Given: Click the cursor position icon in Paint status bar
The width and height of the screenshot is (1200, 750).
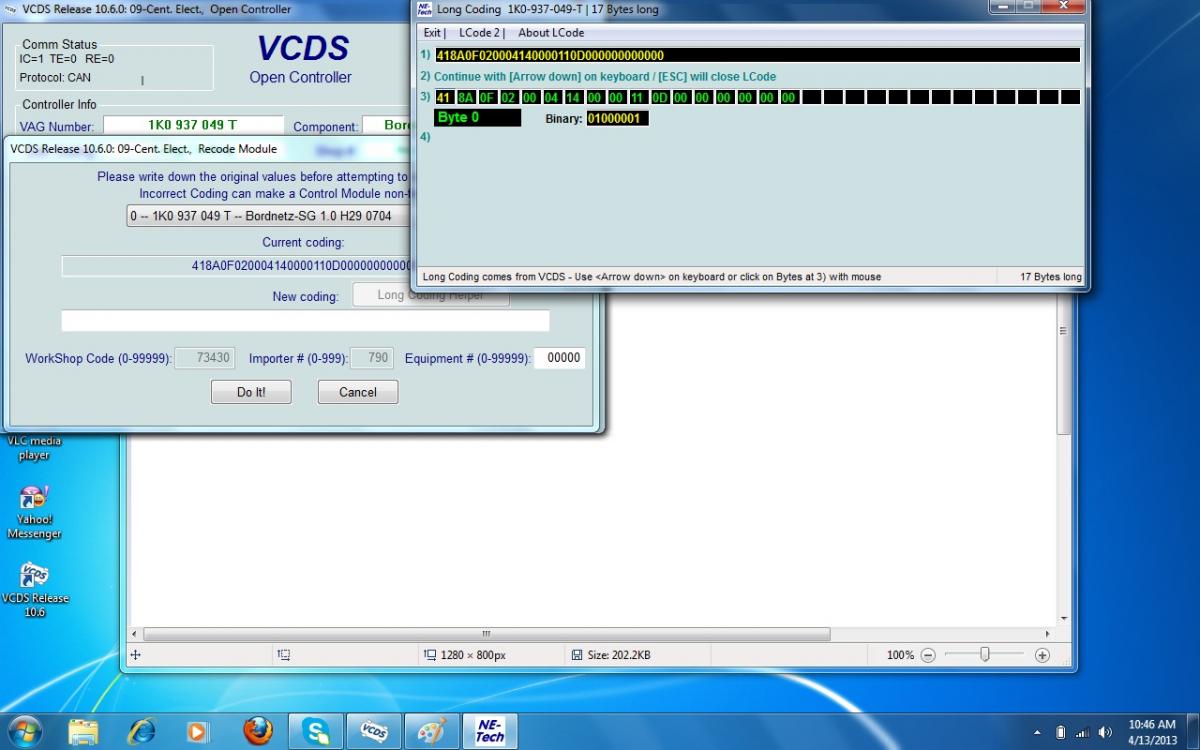Looking at the screenshot, I should [135, 655].
